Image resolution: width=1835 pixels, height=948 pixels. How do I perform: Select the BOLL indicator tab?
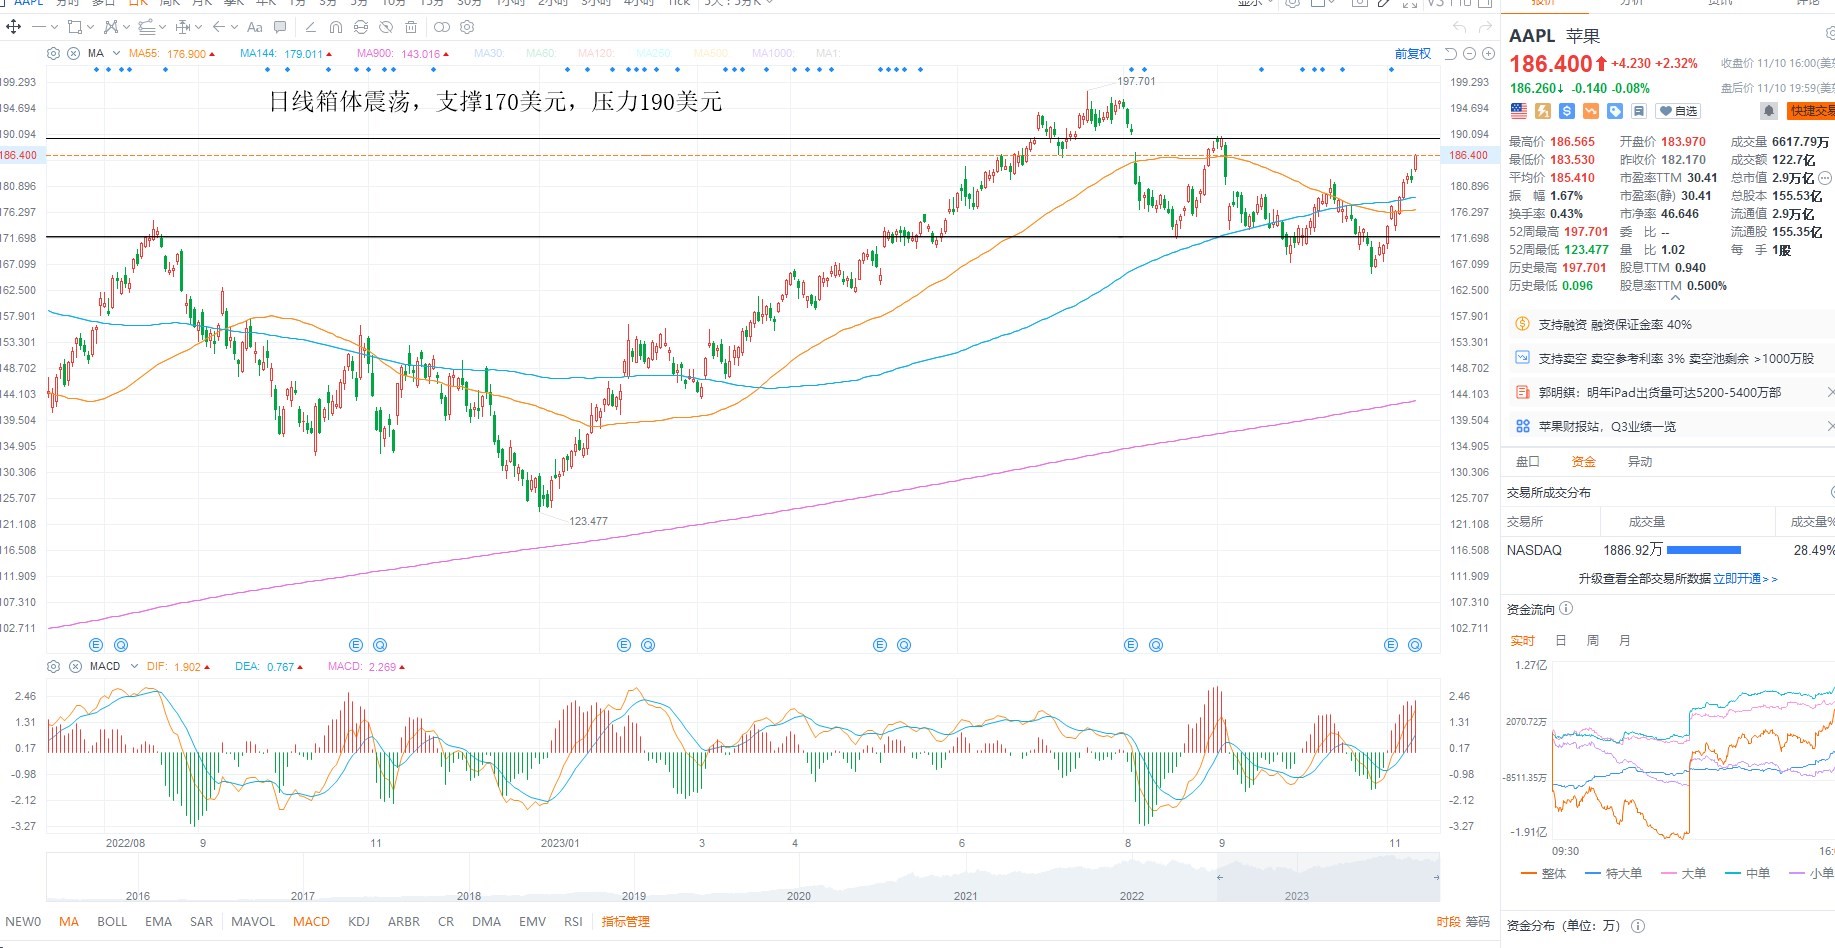[x=112, y=922]
